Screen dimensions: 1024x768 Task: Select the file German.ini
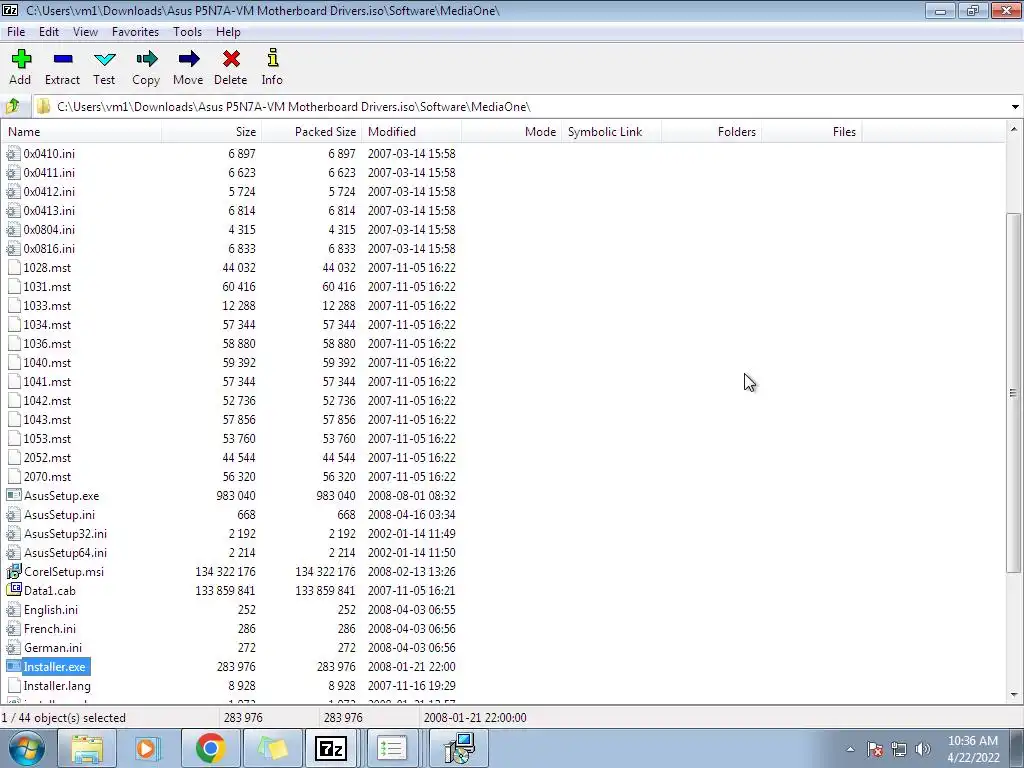(x=52, y=648)
